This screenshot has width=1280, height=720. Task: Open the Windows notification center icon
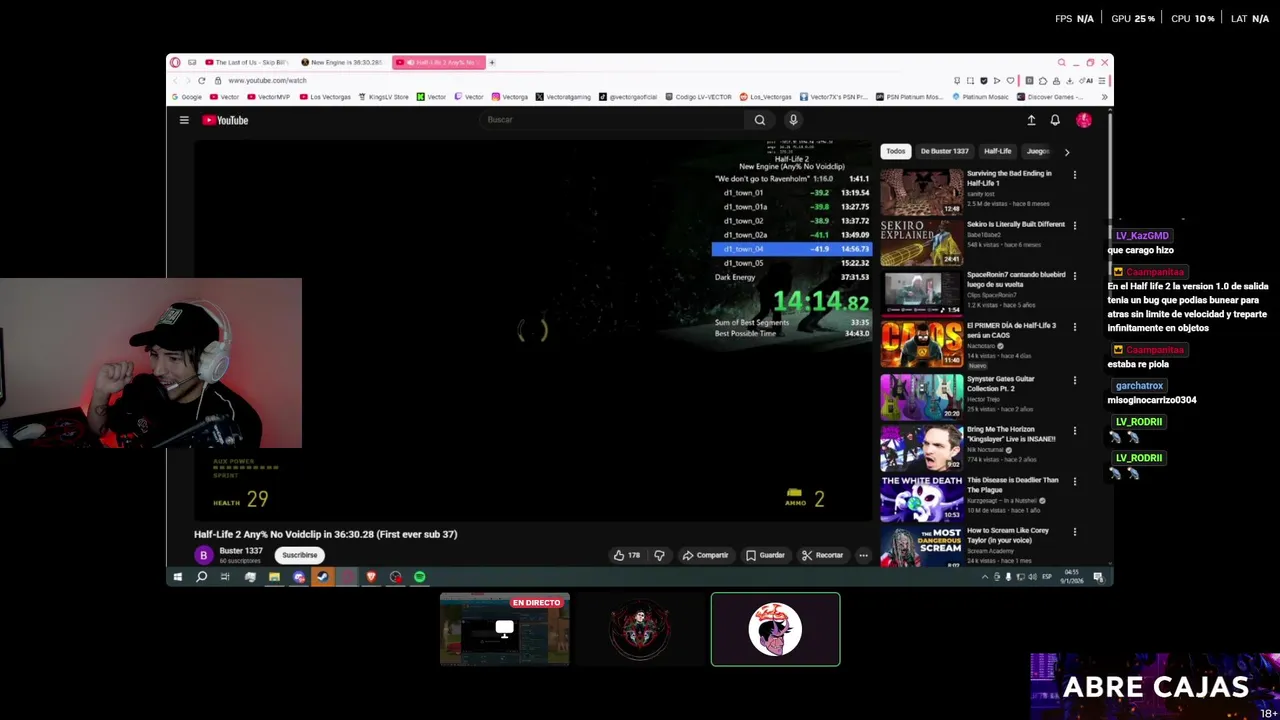click(1098, 577)
